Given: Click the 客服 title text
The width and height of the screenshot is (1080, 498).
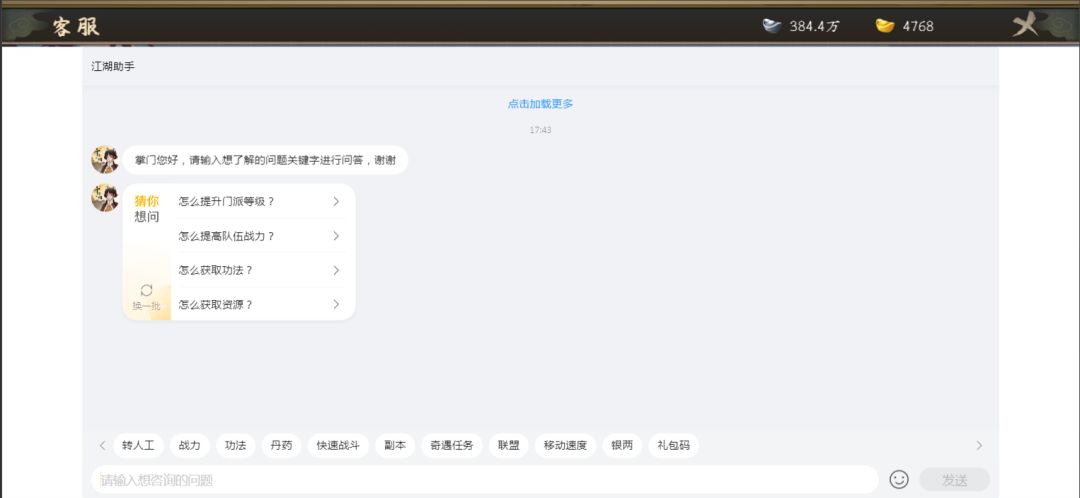Looking at the screenshot, I should click(76, 26).
